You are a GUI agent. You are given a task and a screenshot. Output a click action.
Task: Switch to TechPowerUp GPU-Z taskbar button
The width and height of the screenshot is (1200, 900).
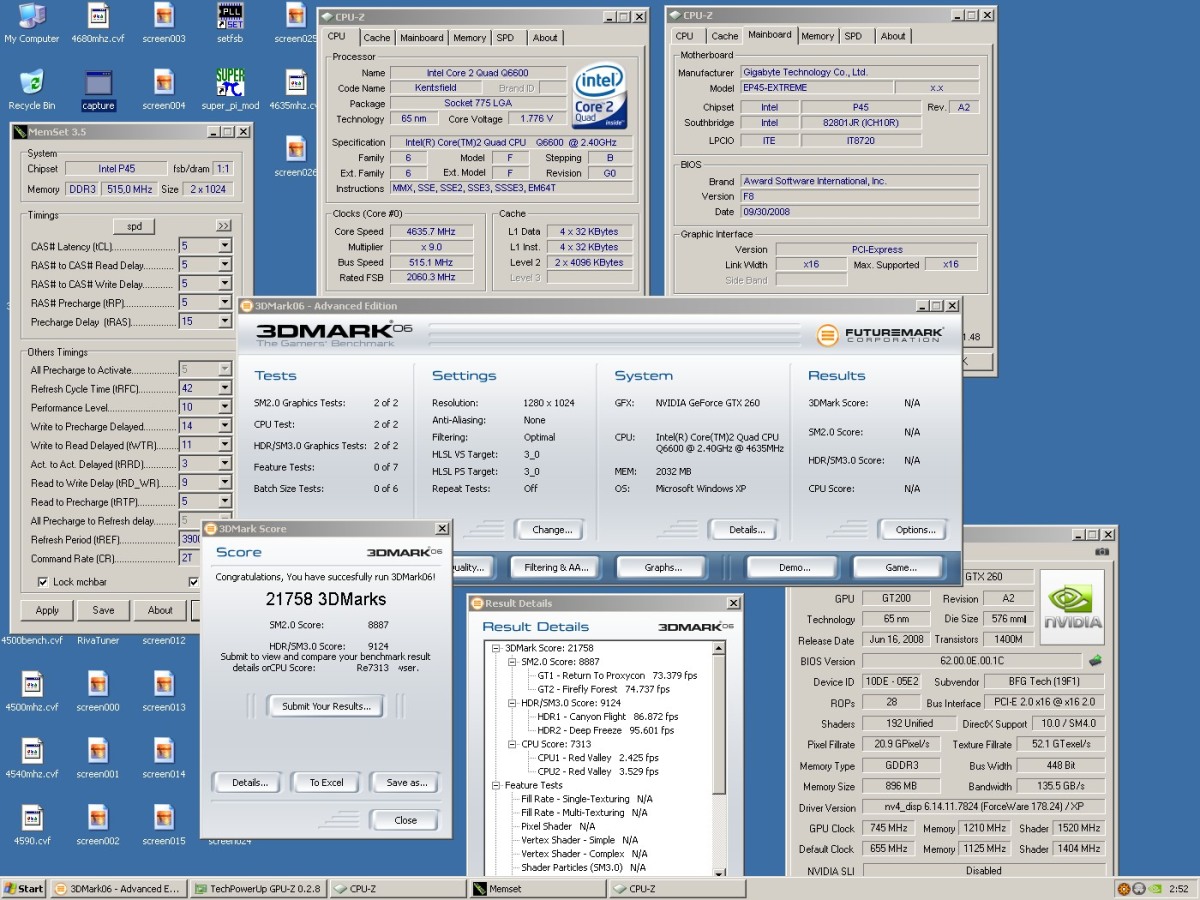[x=258, y=888]
